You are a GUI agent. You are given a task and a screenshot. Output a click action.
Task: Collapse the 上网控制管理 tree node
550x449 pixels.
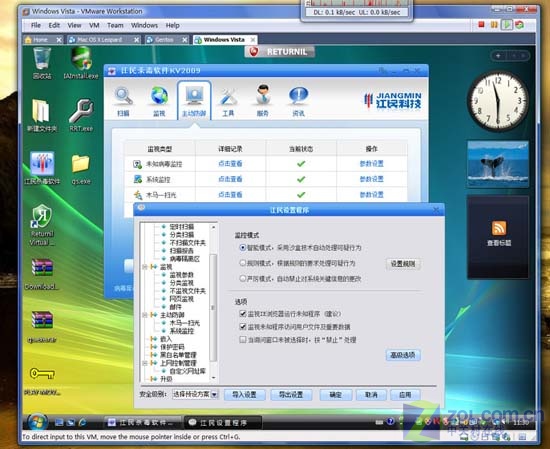(x=145, y=363)
